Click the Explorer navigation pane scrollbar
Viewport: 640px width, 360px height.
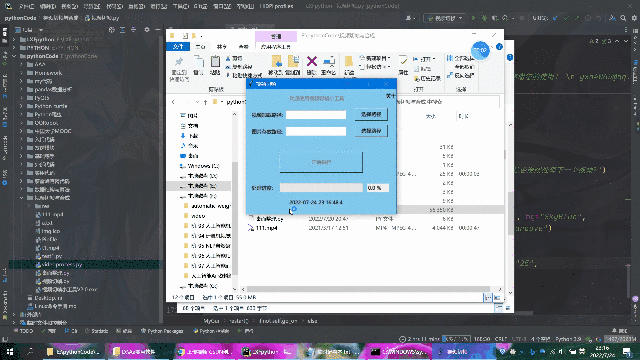(x=234, y=218)
